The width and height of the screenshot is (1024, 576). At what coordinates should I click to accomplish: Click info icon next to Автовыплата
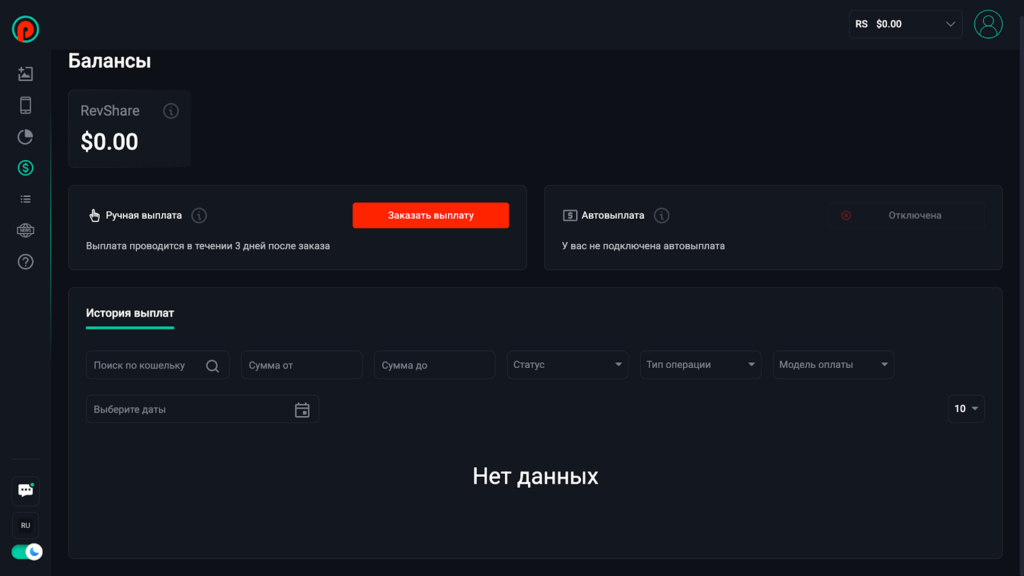click(662, 216)
